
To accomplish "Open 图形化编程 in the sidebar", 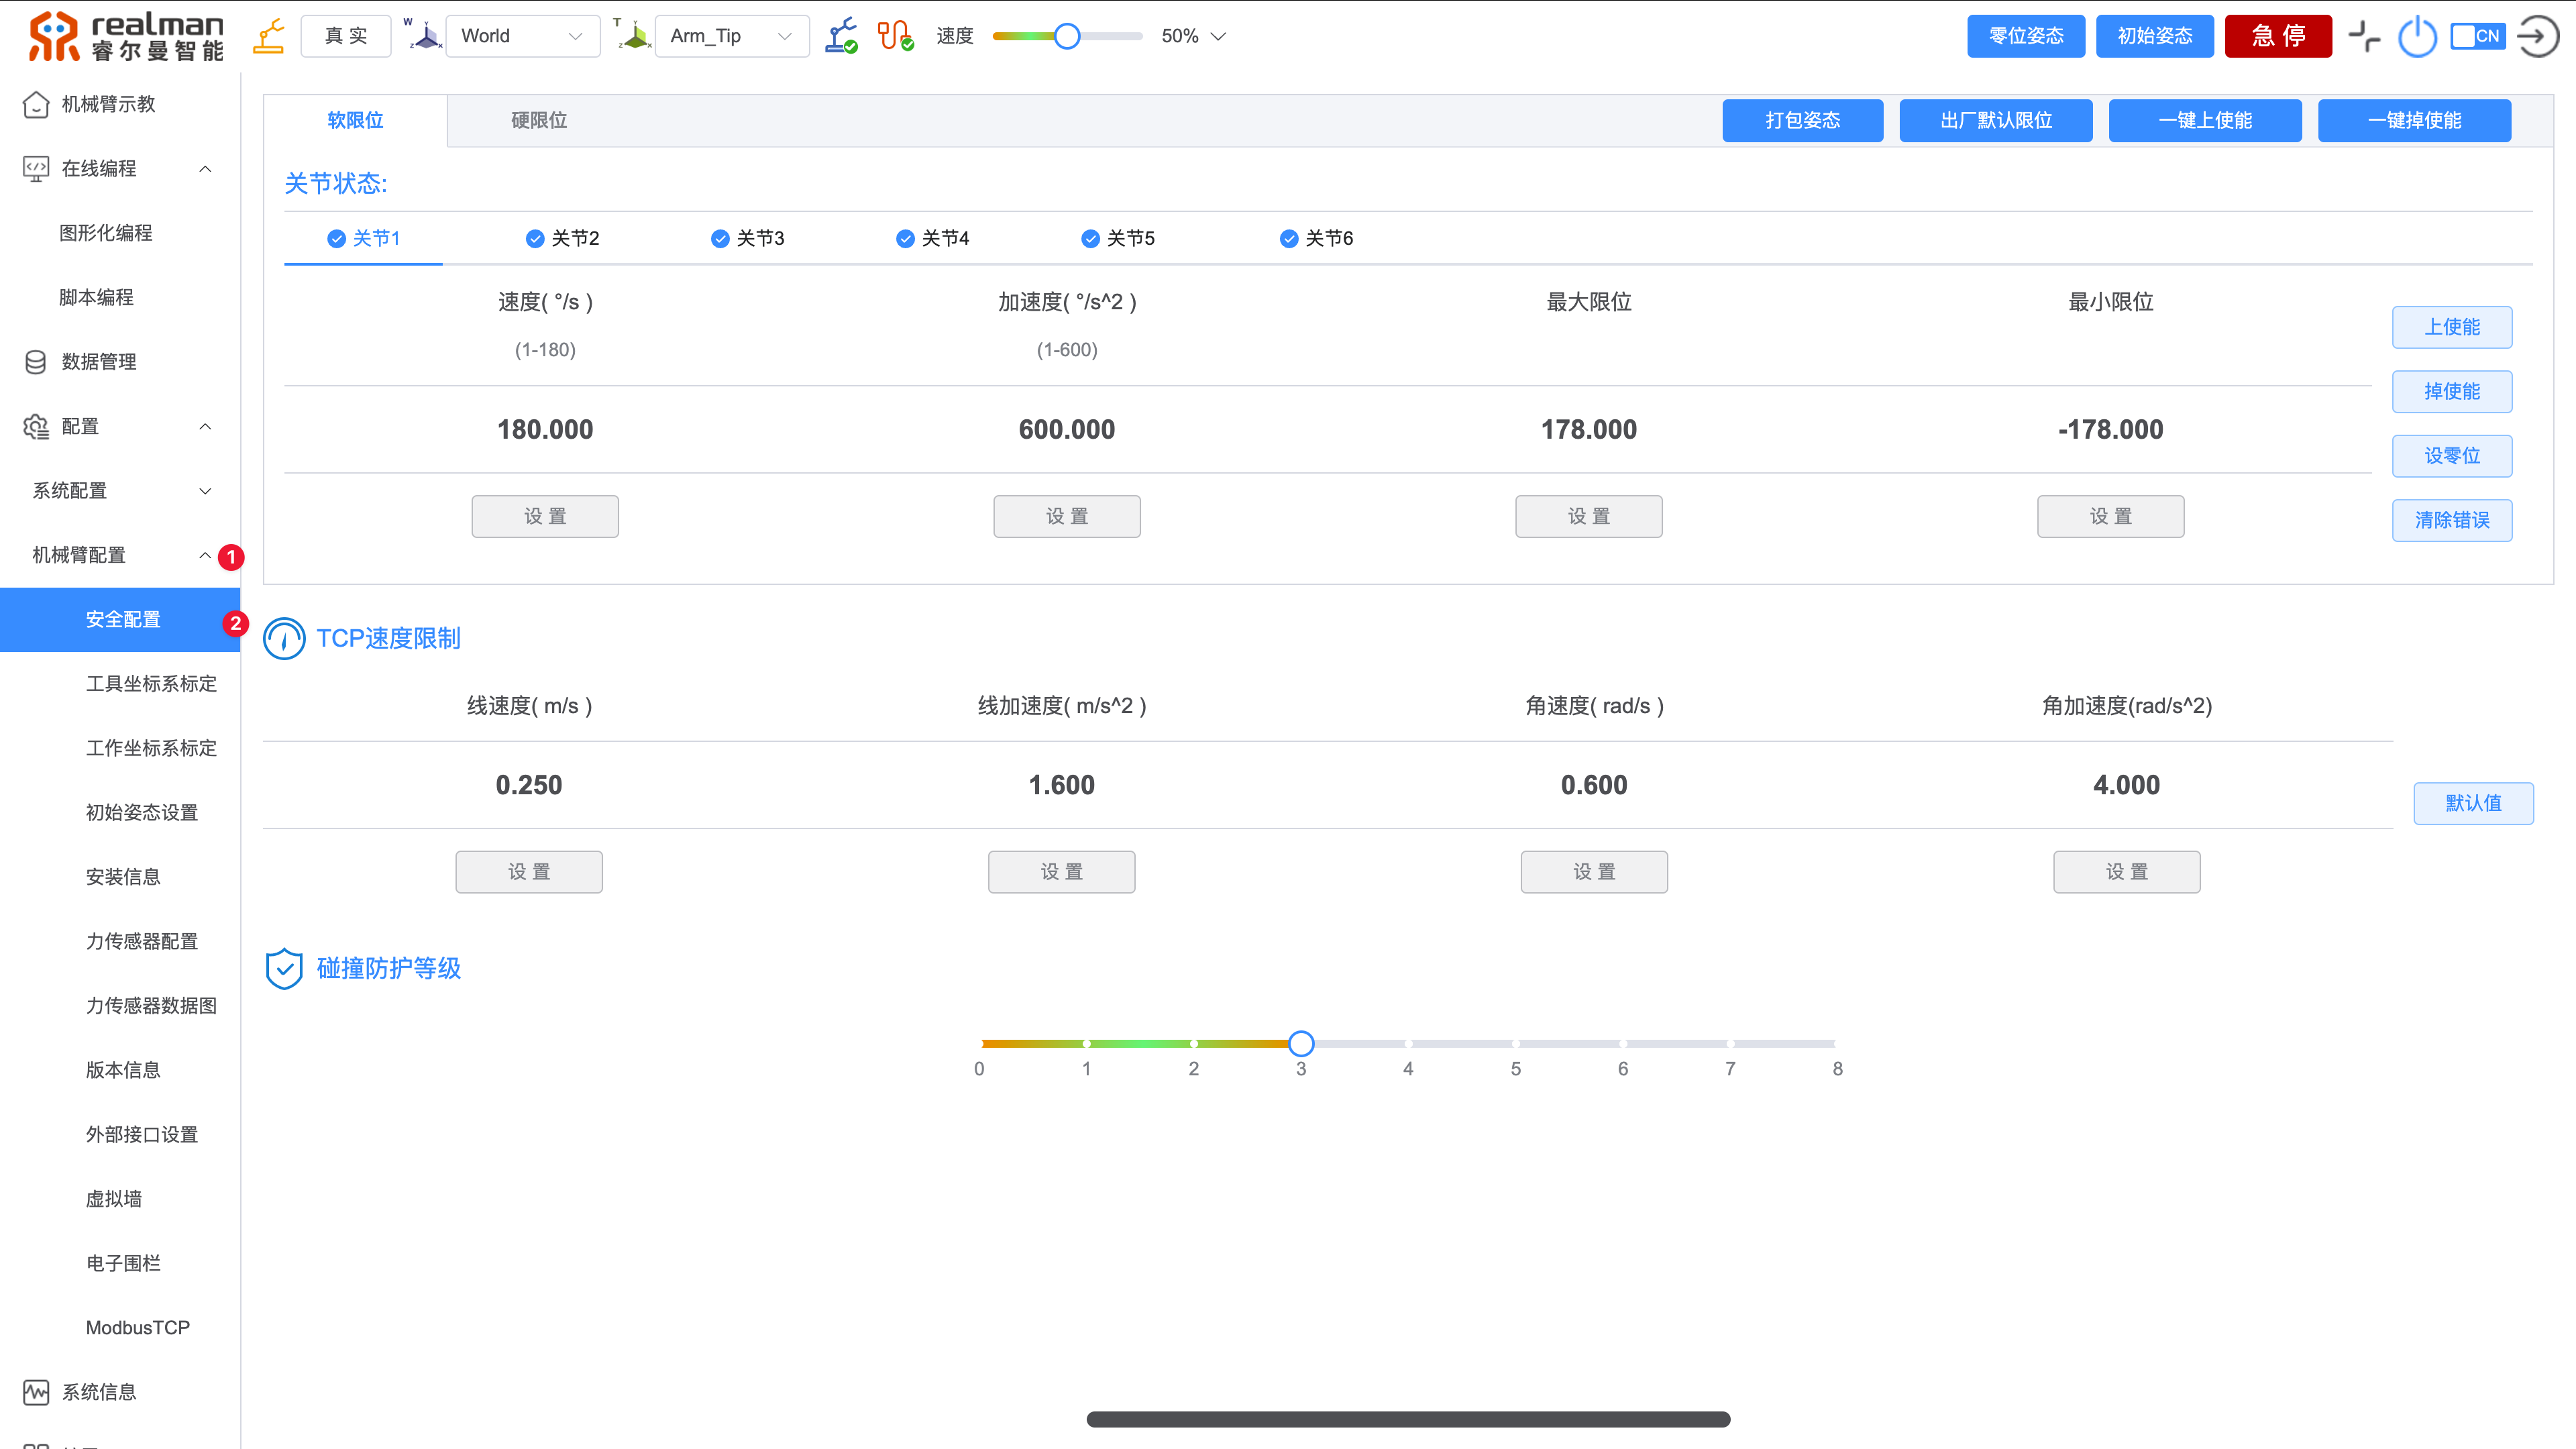I will (106, 233).
